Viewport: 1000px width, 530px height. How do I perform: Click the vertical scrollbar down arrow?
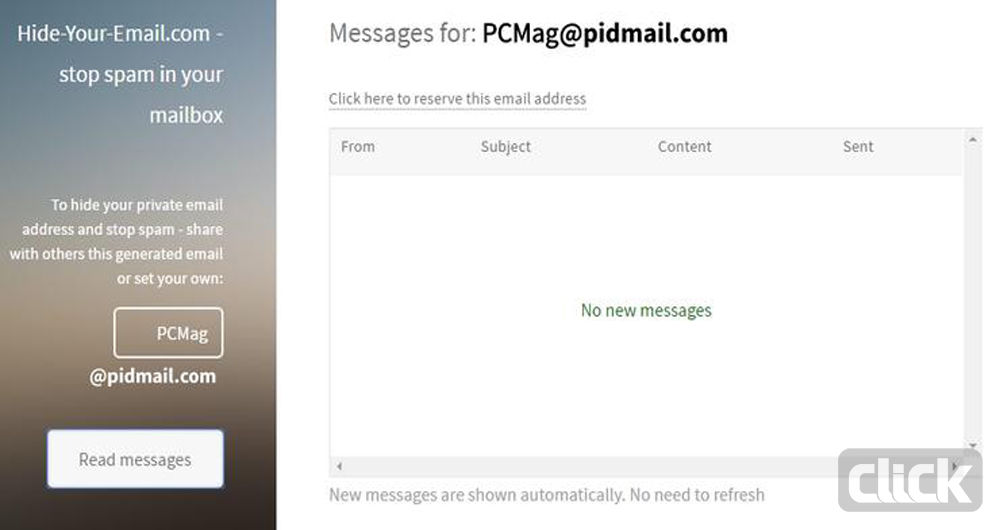973,445
